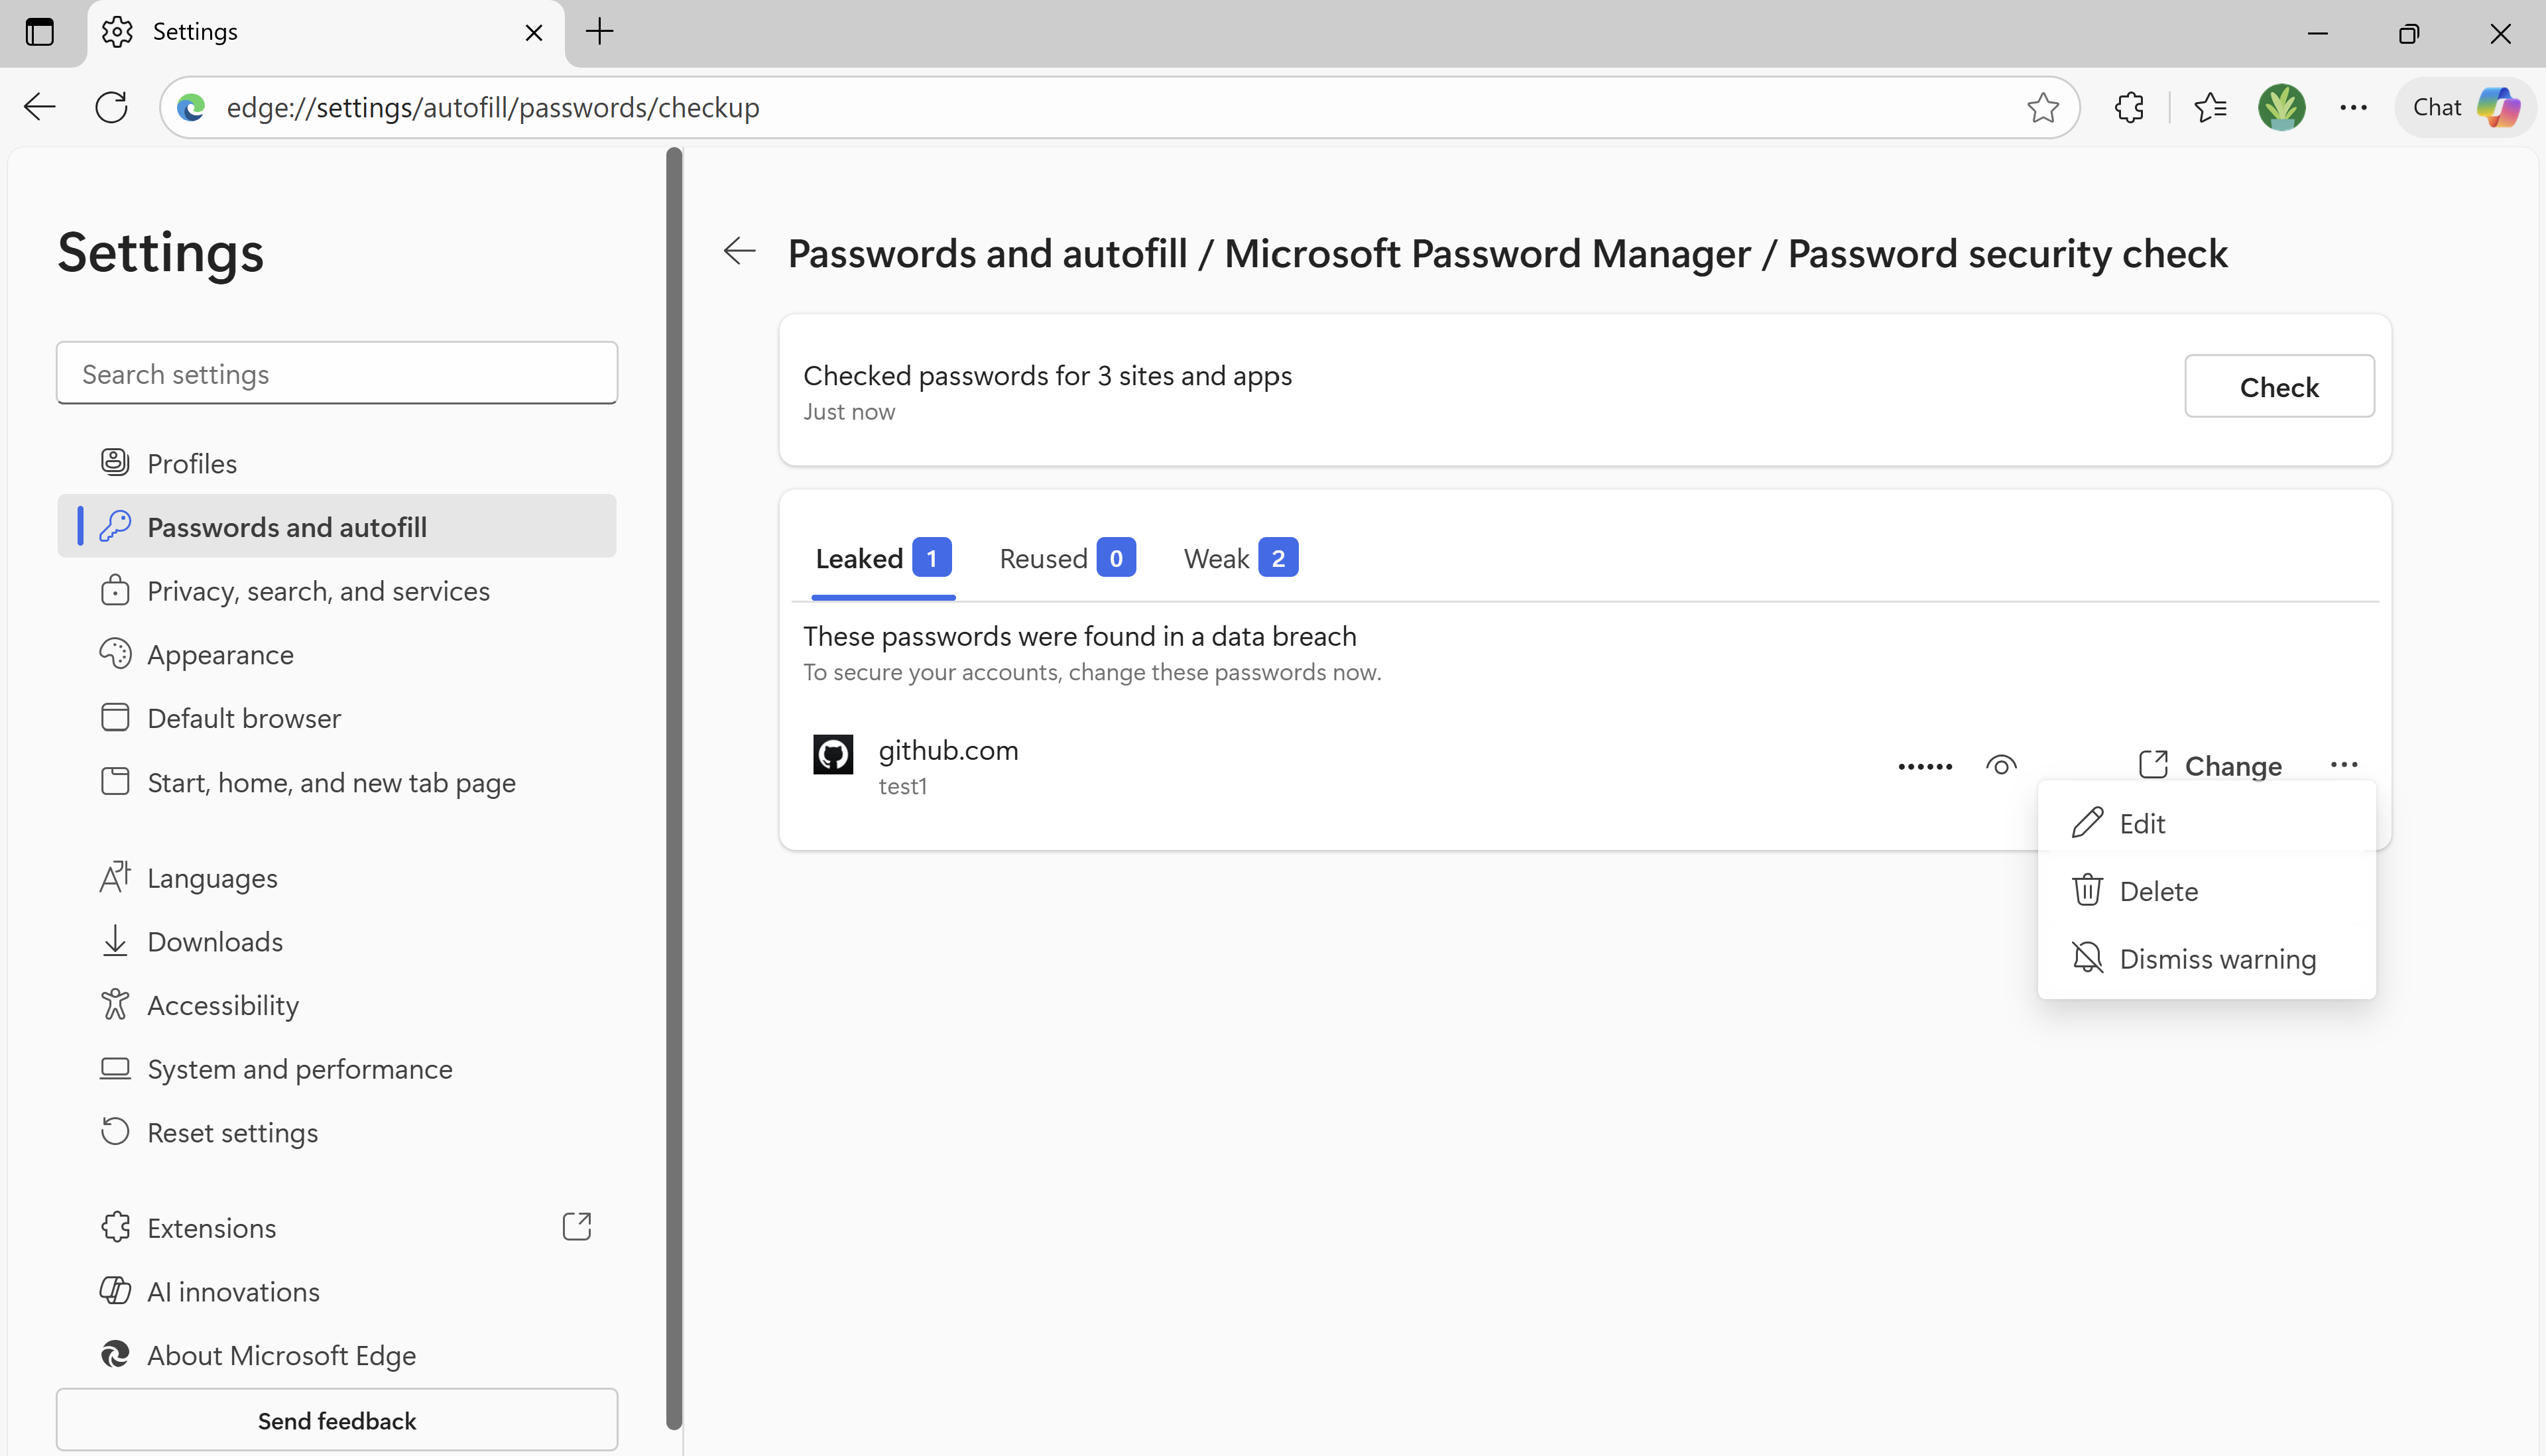
Task: Click the Check button
Action: click(x=2279, y=386)
